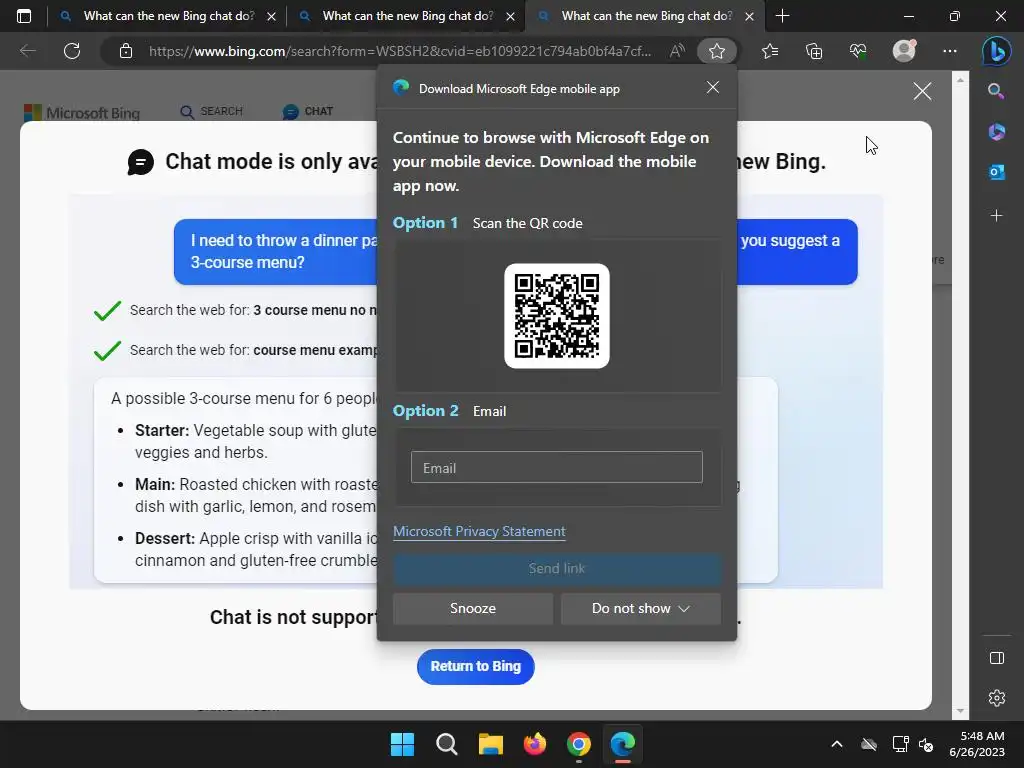
Task: Refresh the current page
Action: pos(72,51)
